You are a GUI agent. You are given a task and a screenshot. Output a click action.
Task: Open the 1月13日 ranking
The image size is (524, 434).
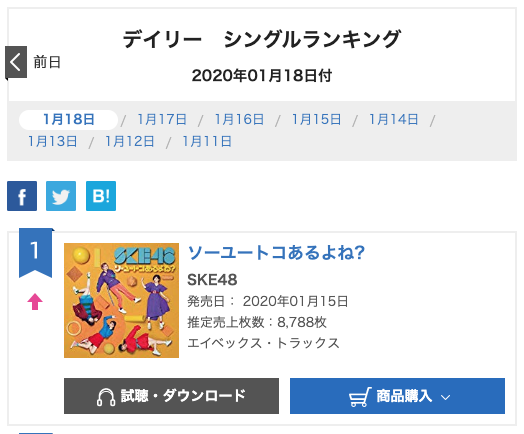[x=52, y=142]
